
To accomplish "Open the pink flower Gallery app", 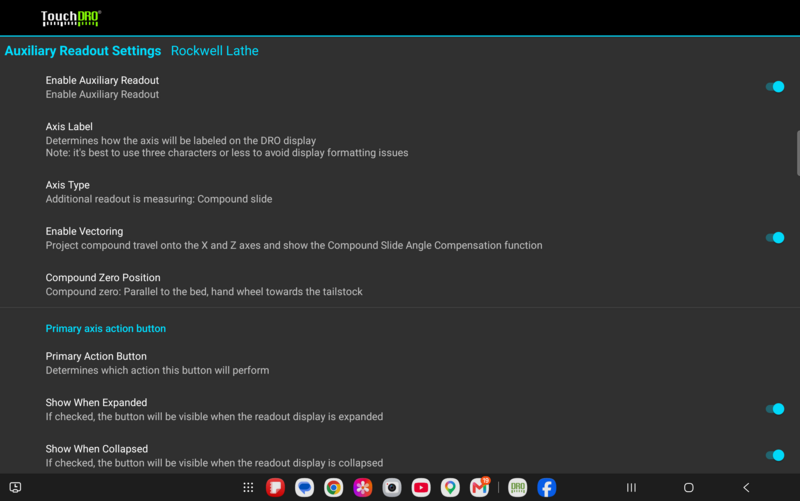I will [363, 488].
